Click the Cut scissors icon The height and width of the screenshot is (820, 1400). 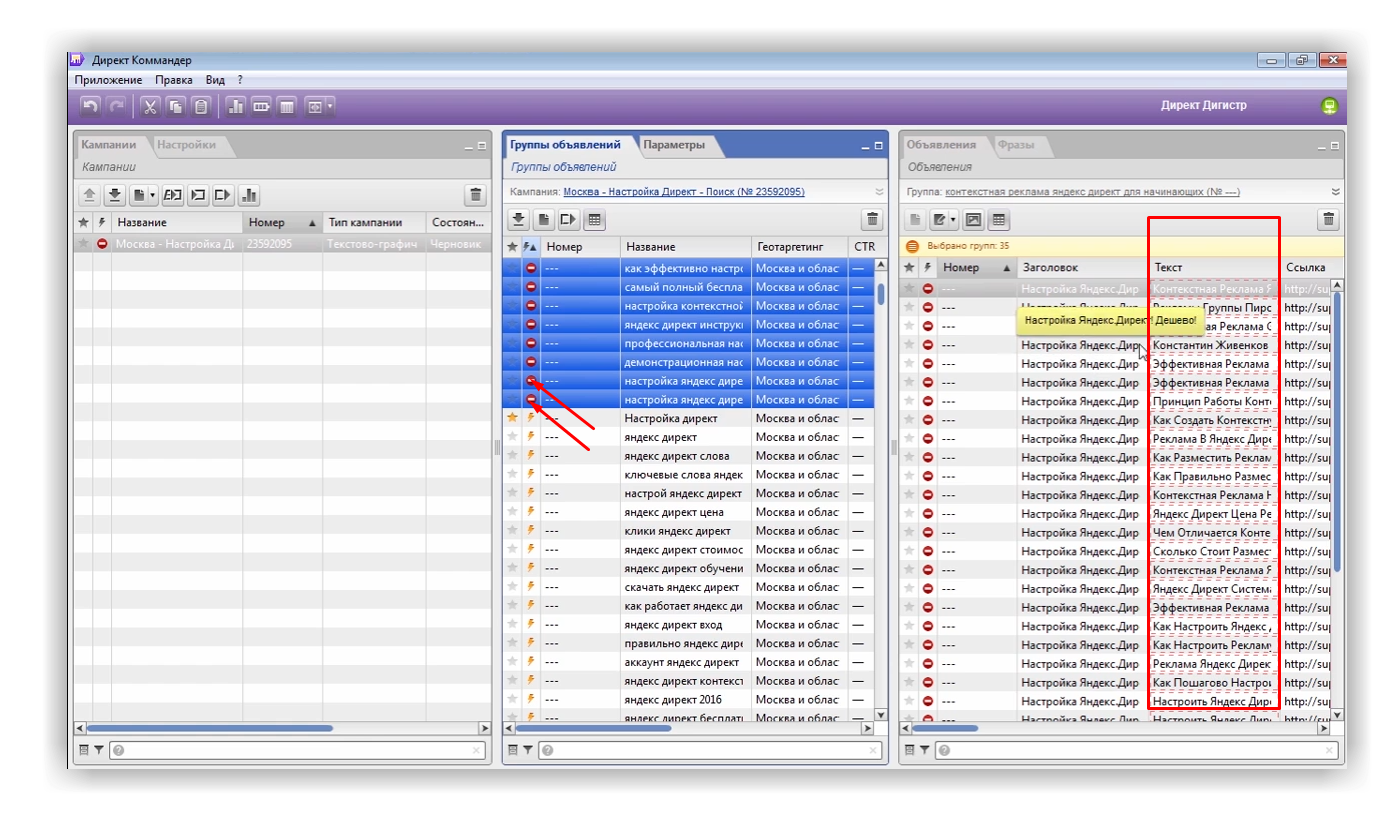(x=150, y=105)
